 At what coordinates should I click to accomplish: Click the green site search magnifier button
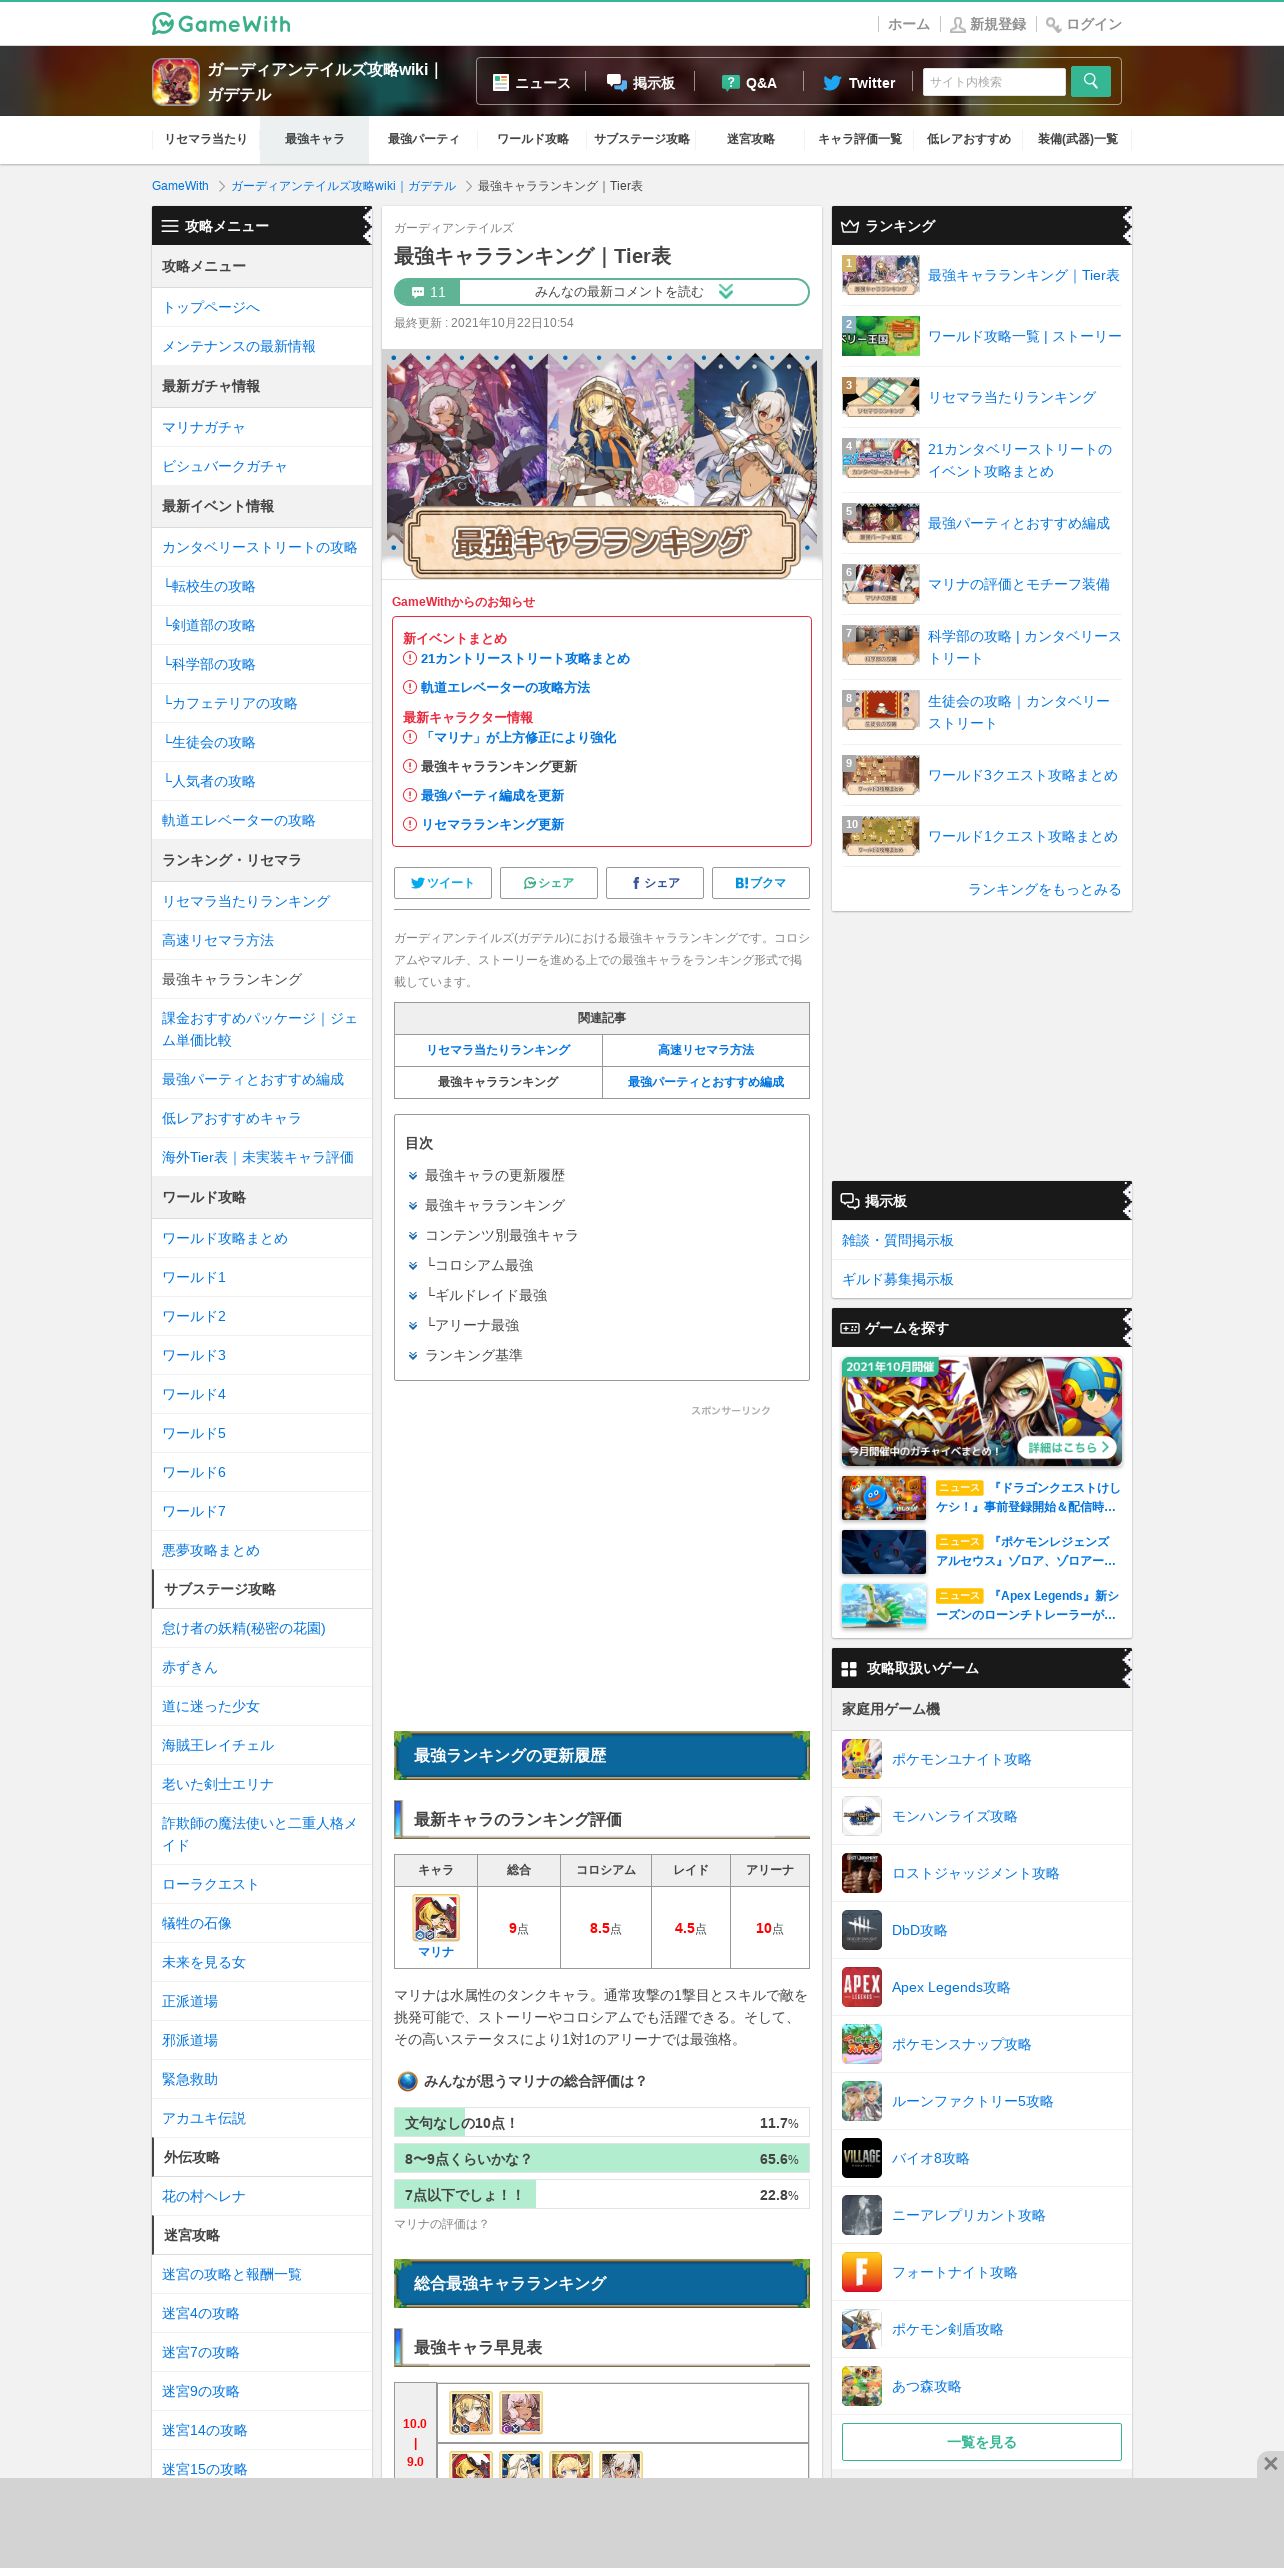[x=1090, y=81]
